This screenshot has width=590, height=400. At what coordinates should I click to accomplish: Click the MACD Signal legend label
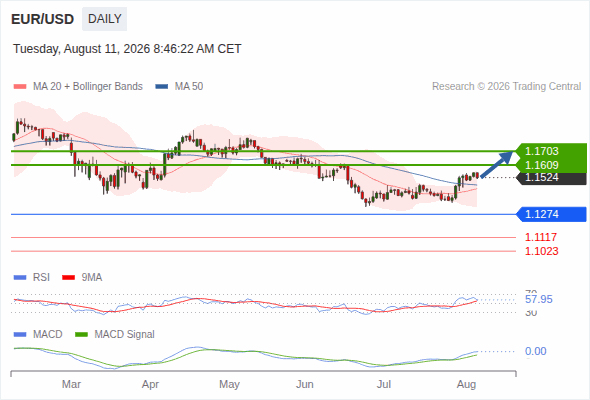click(125, 335)
